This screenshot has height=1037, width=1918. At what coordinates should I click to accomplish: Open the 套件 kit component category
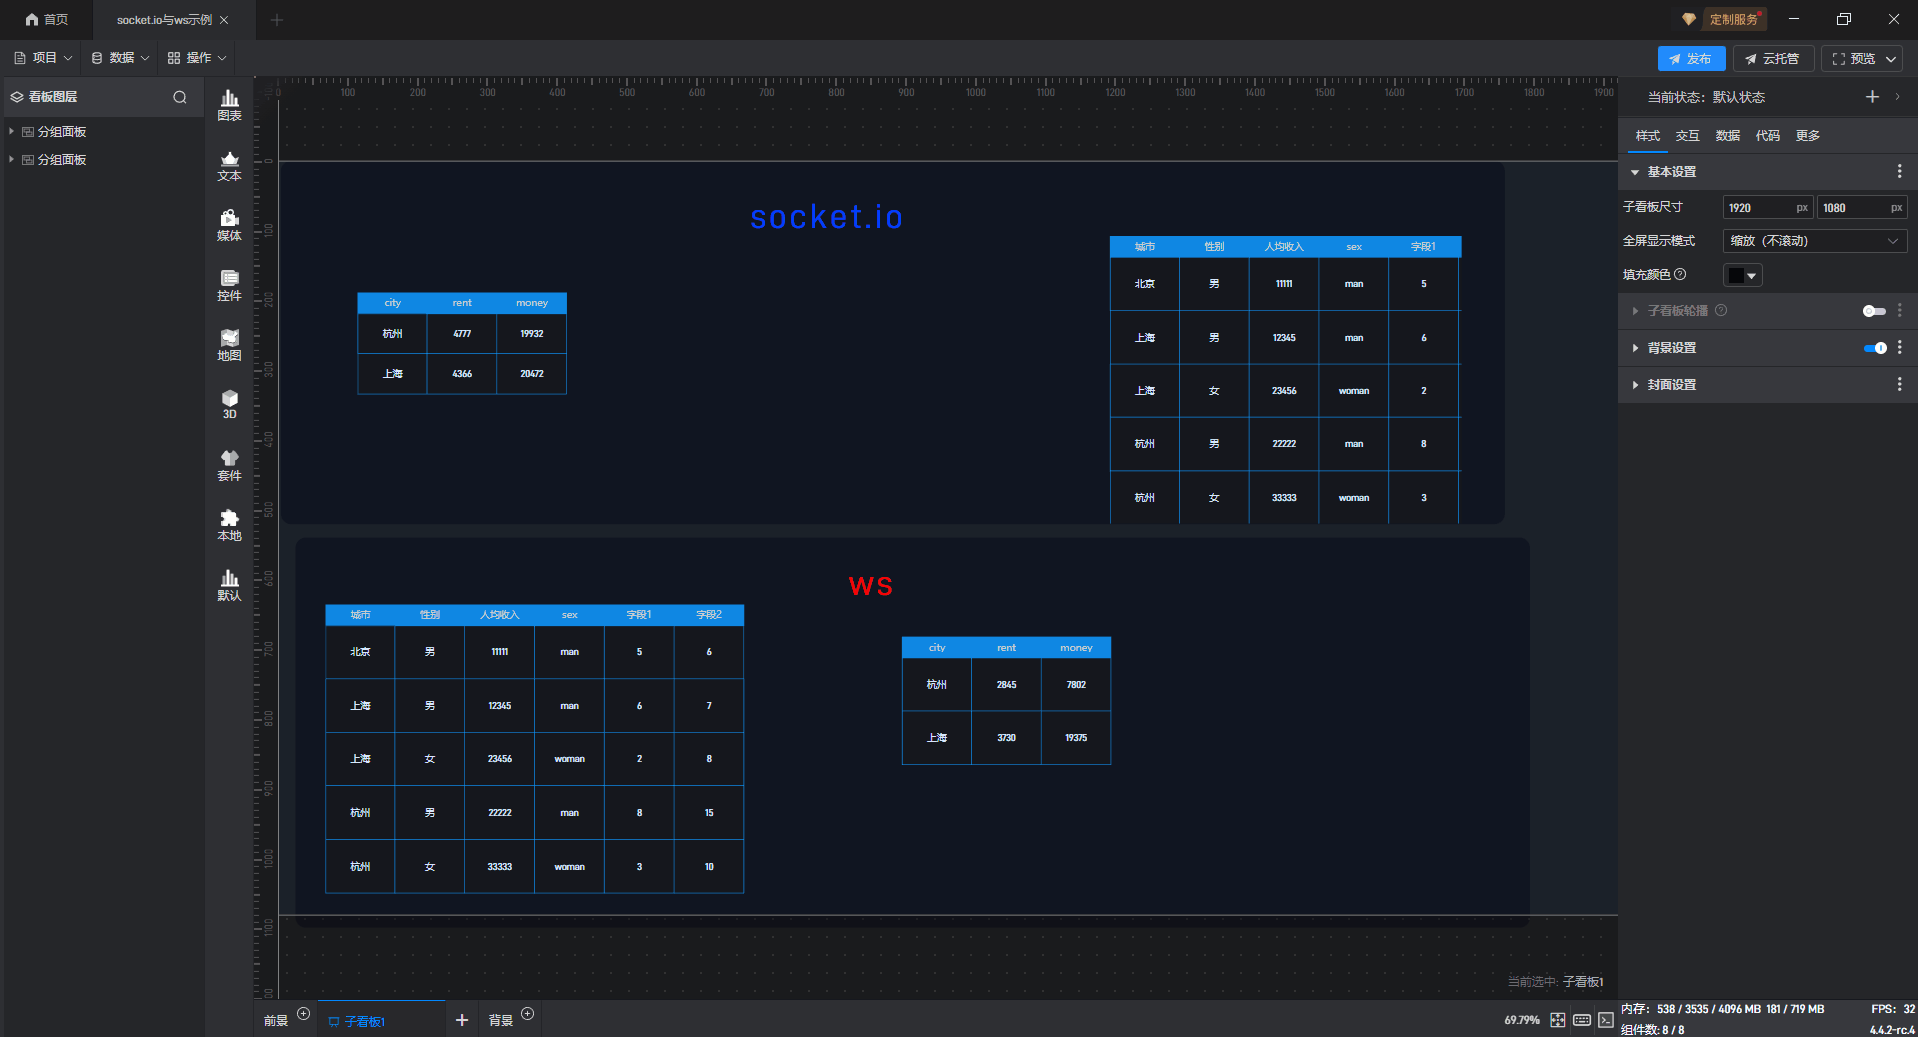[229, 465]
